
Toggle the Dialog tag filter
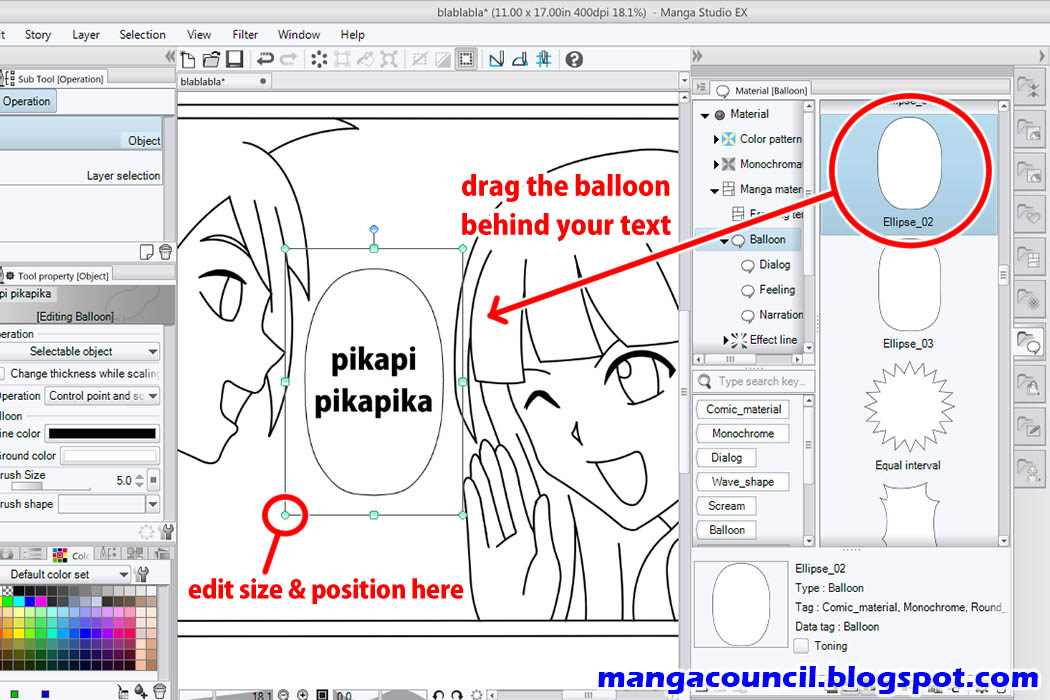tap(727, 458)
